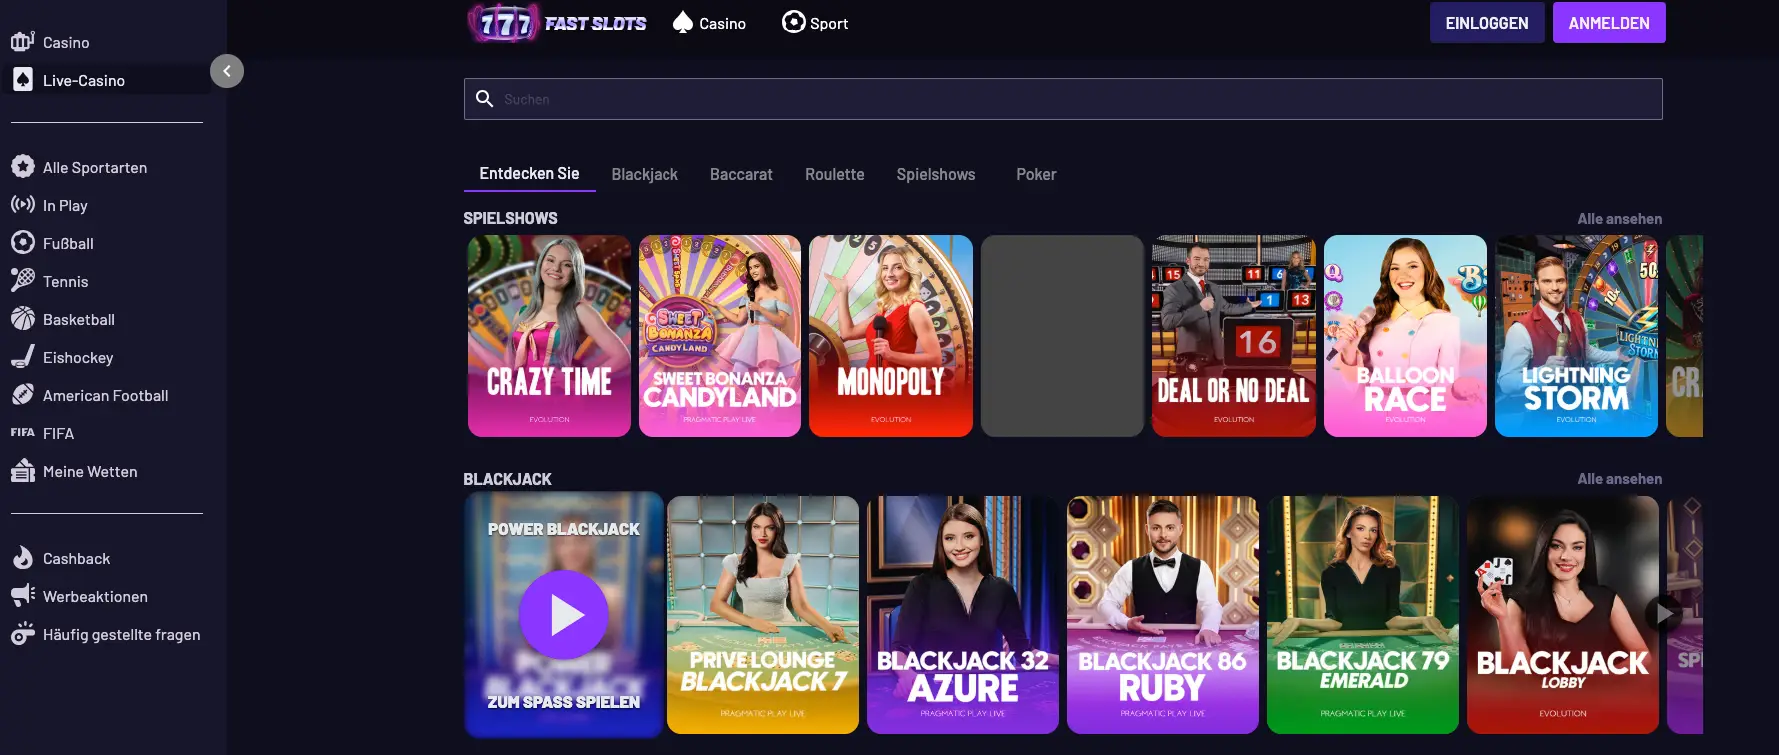This screenshot has height=755, width=1779.
Task: Open the Balloon Race game thumbnail
Action: point(1405,336)
